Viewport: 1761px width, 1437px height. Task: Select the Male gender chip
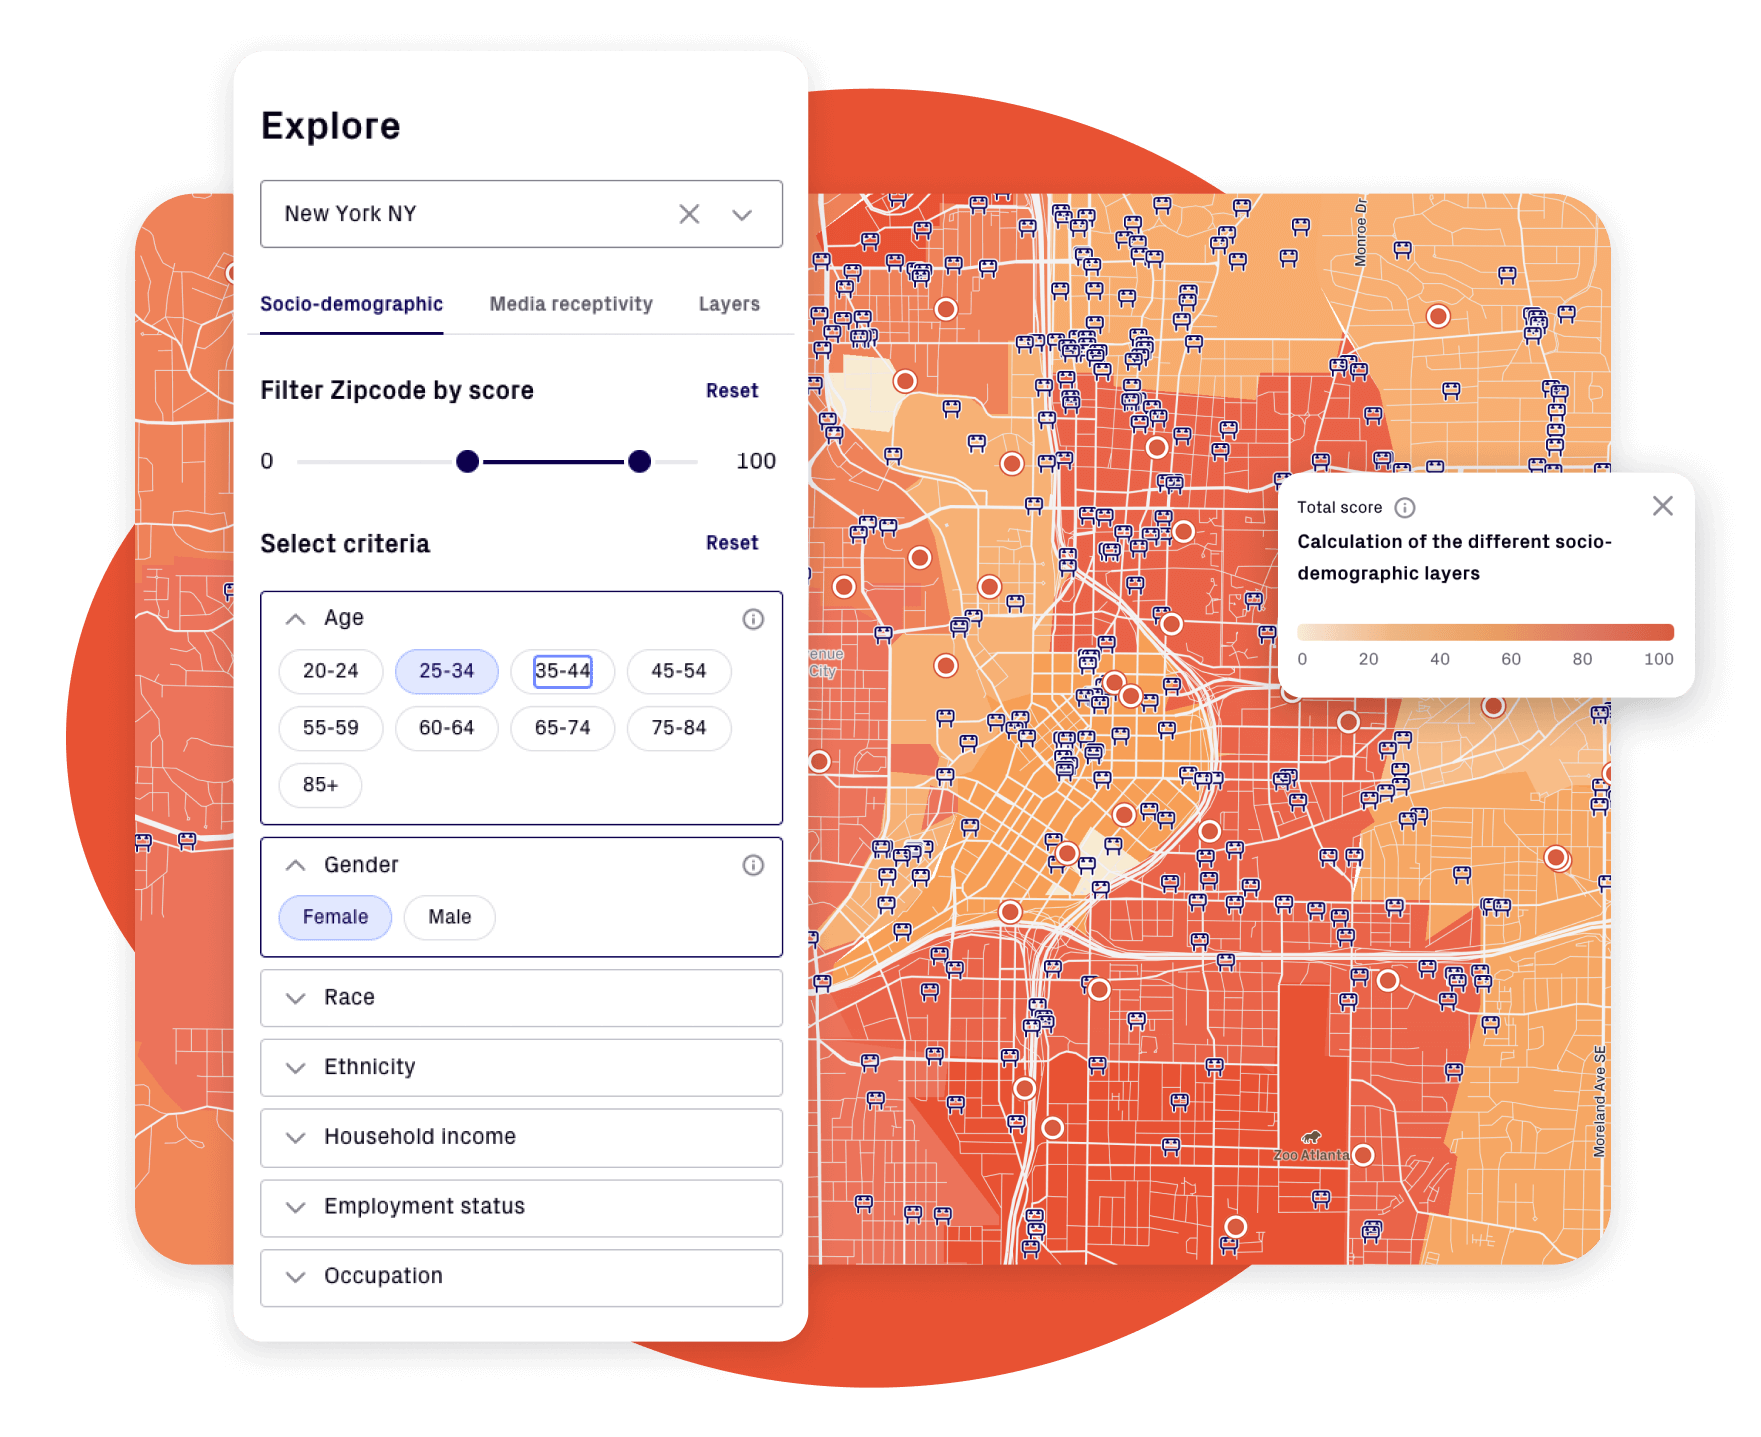tap(450, 917)
